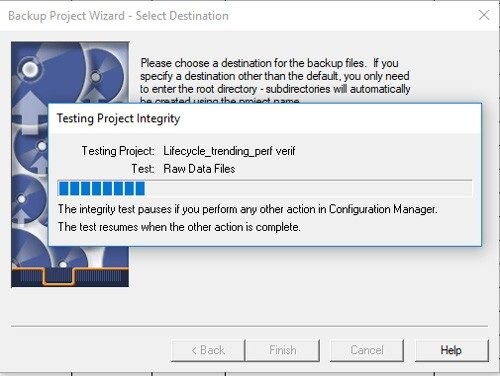
Task: Click the Help button
Action: pos(452,350)
